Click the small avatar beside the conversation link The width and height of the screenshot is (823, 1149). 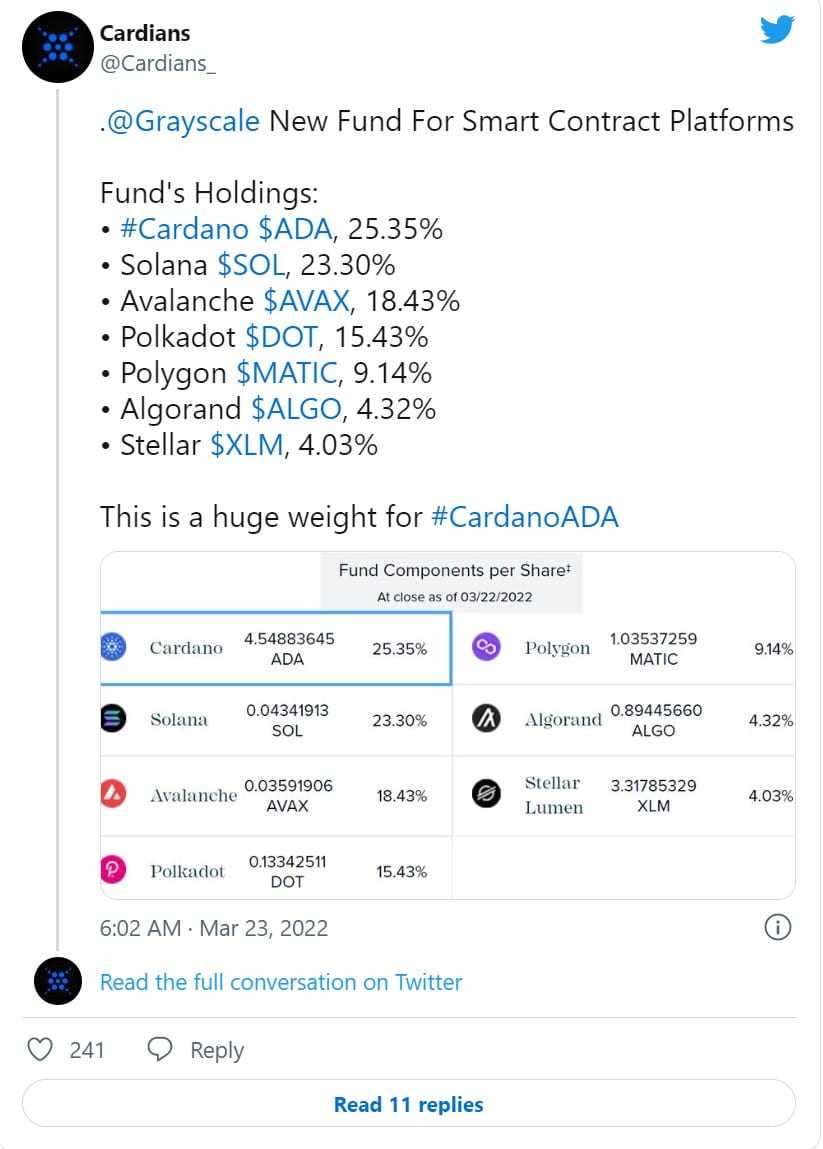coord(57,981)
